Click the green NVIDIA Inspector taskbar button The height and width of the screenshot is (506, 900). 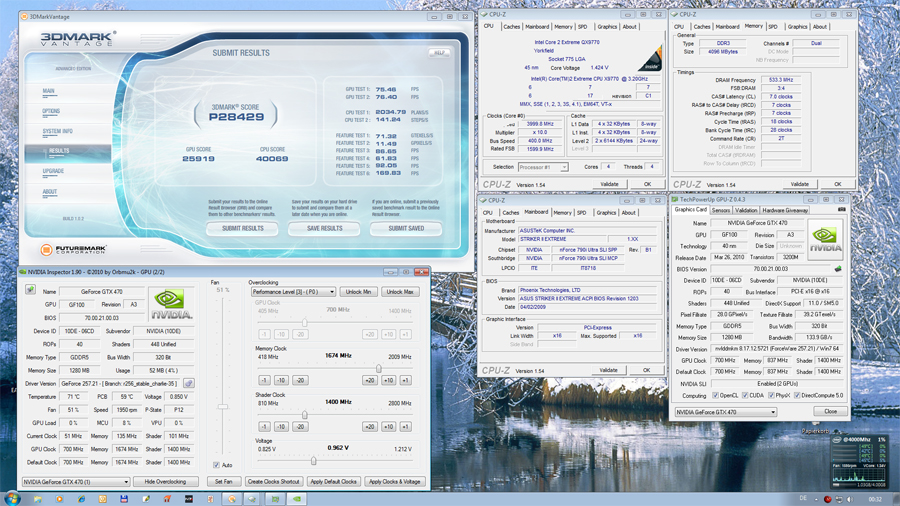(297, 499)
